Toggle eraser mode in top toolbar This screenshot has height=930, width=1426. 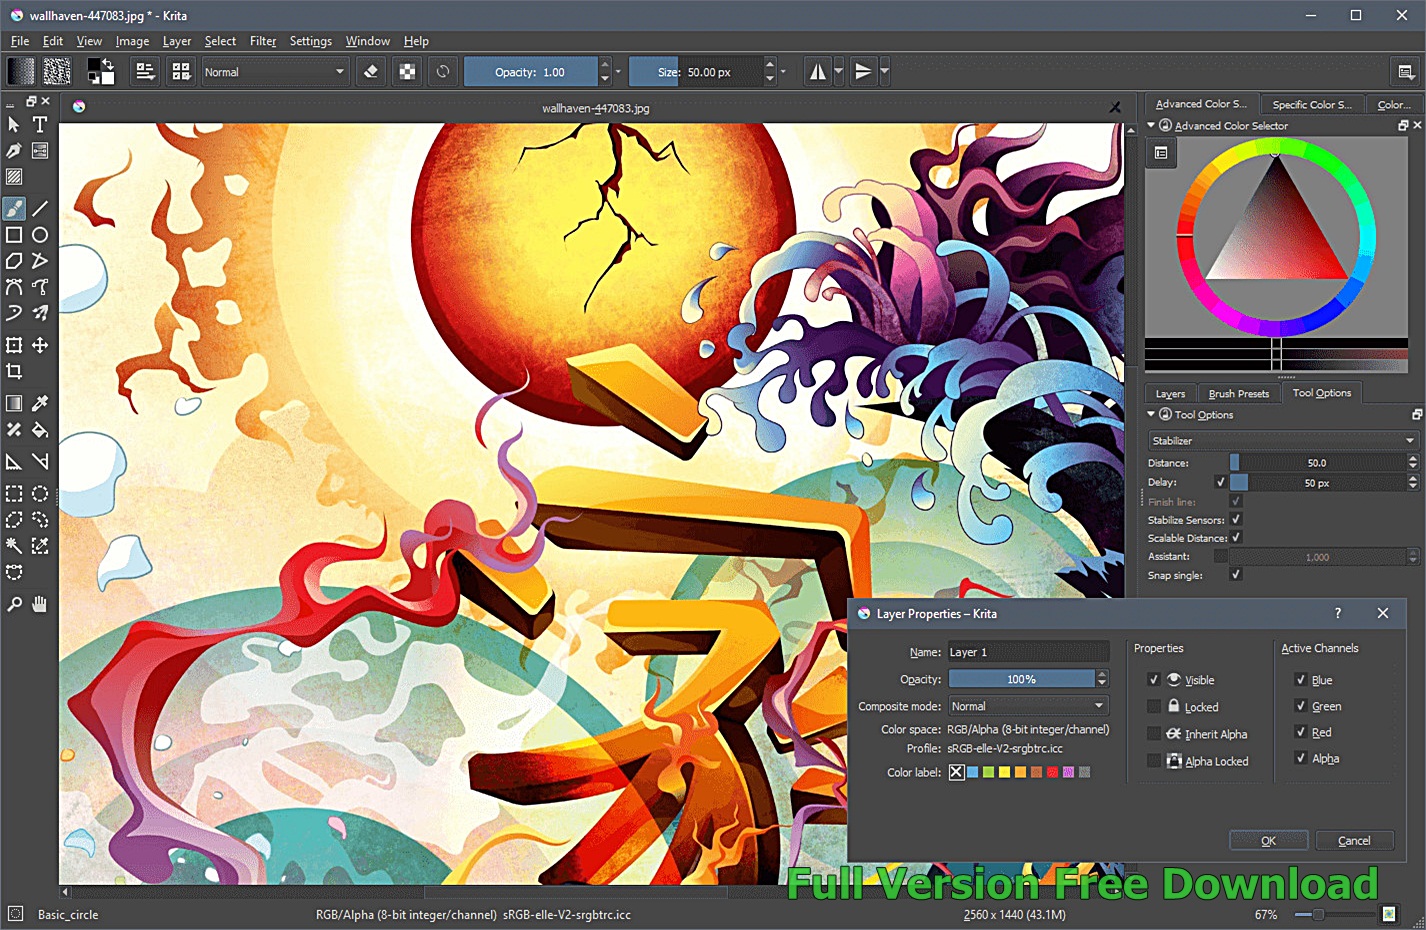(x=371, y=72)
